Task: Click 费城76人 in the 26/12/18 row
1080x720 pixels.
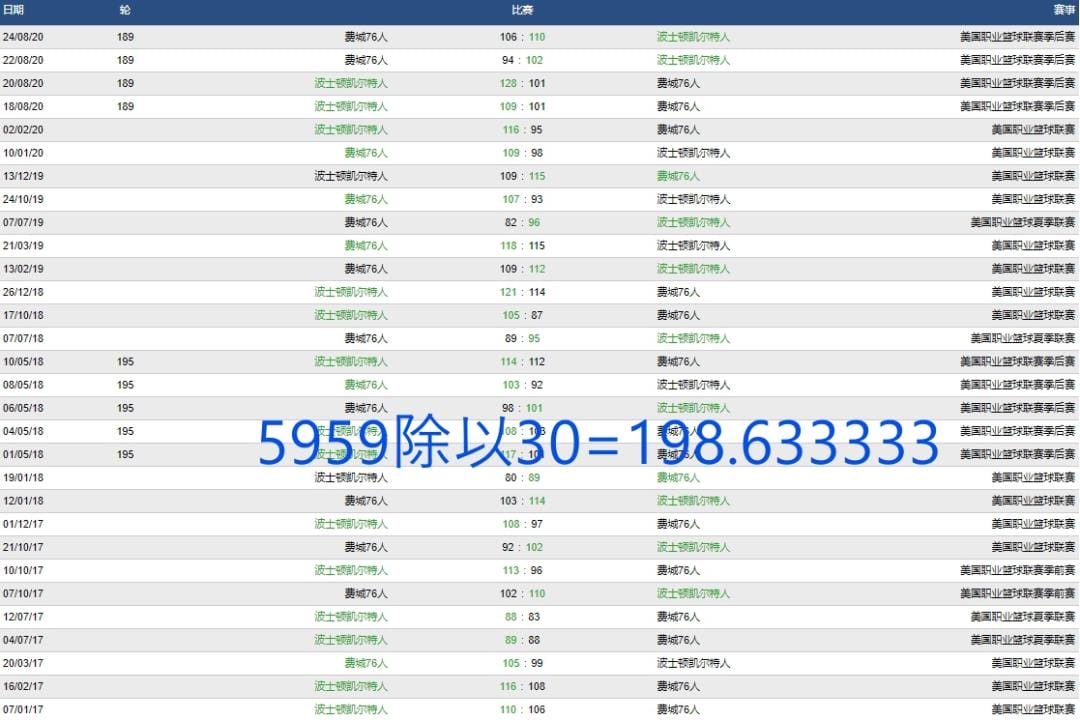Action: (x=678, y=292)
